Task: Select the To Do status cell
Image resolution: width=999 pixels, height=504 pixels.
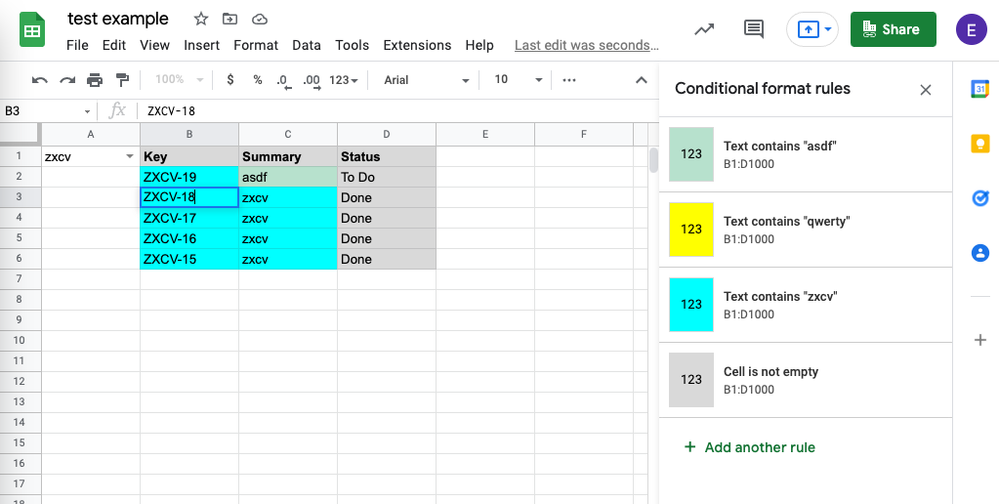Action: click(x=387, y=177)
